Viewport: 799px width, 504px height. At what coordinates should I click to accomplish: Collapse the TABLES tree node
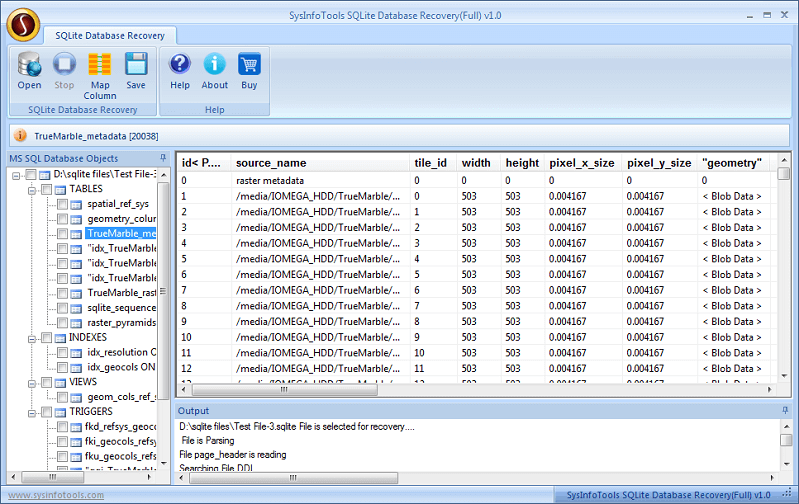[32, 190]
